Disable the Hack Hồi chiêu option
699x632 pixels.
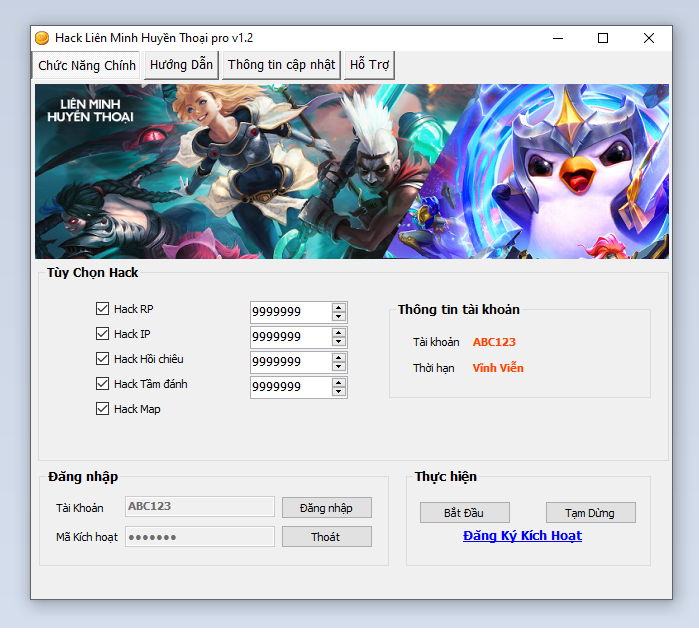coord(102,359)
